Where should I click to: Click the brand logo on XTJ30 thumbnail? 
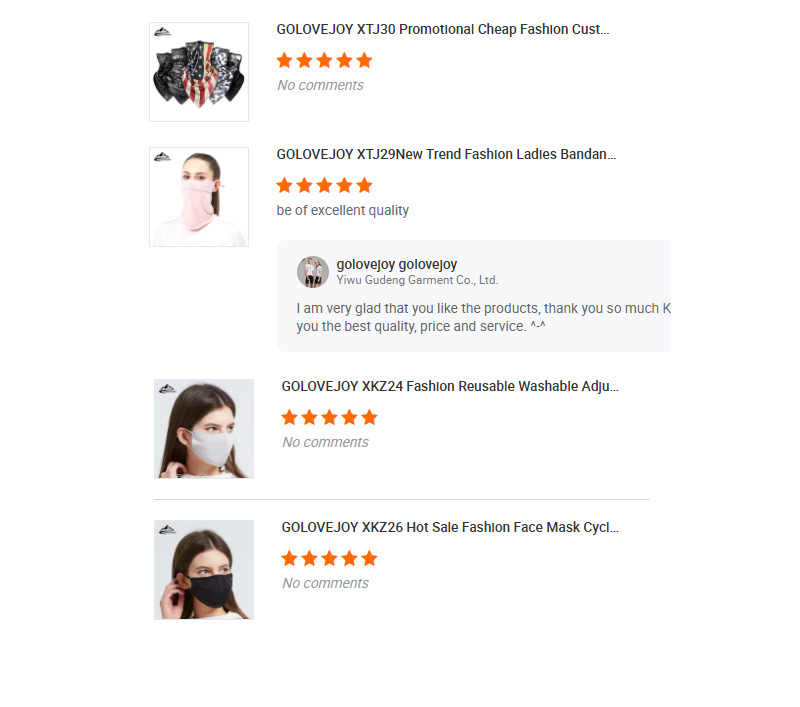(163, 32)
